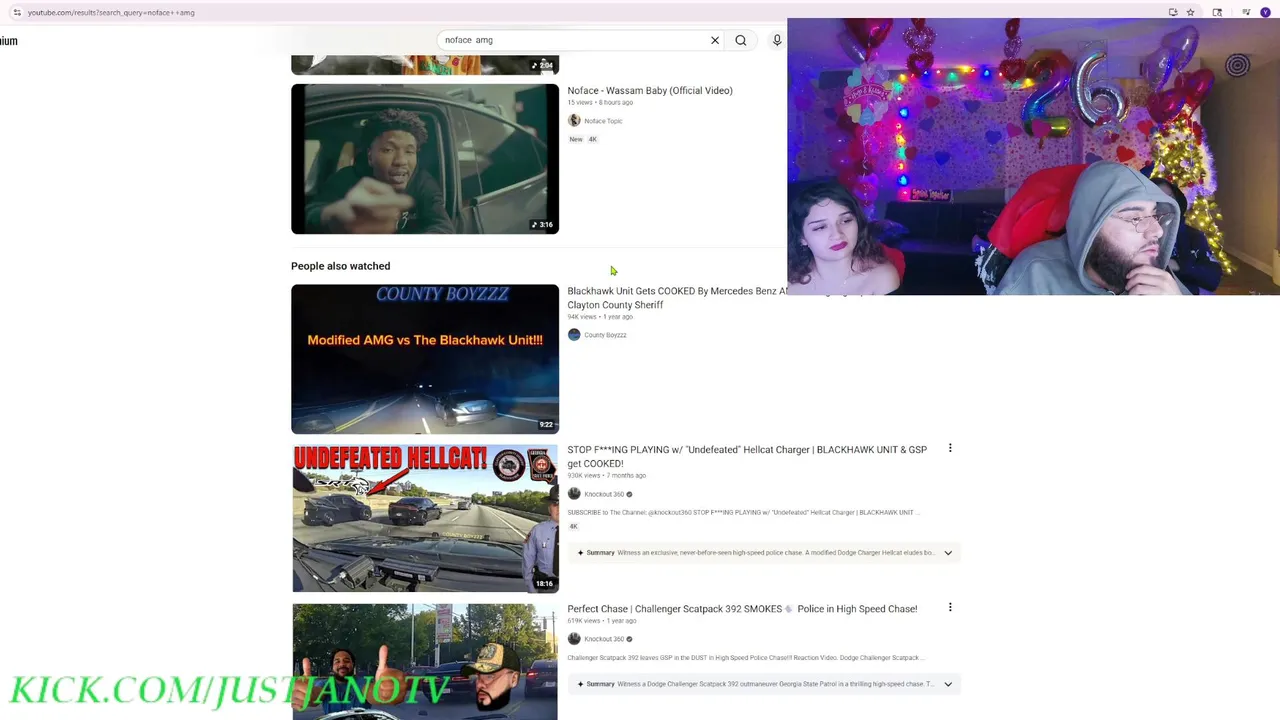Click the webcam overlay video feed
1280x720 pixels.
pyautogui.click(x=1033, y=156)
